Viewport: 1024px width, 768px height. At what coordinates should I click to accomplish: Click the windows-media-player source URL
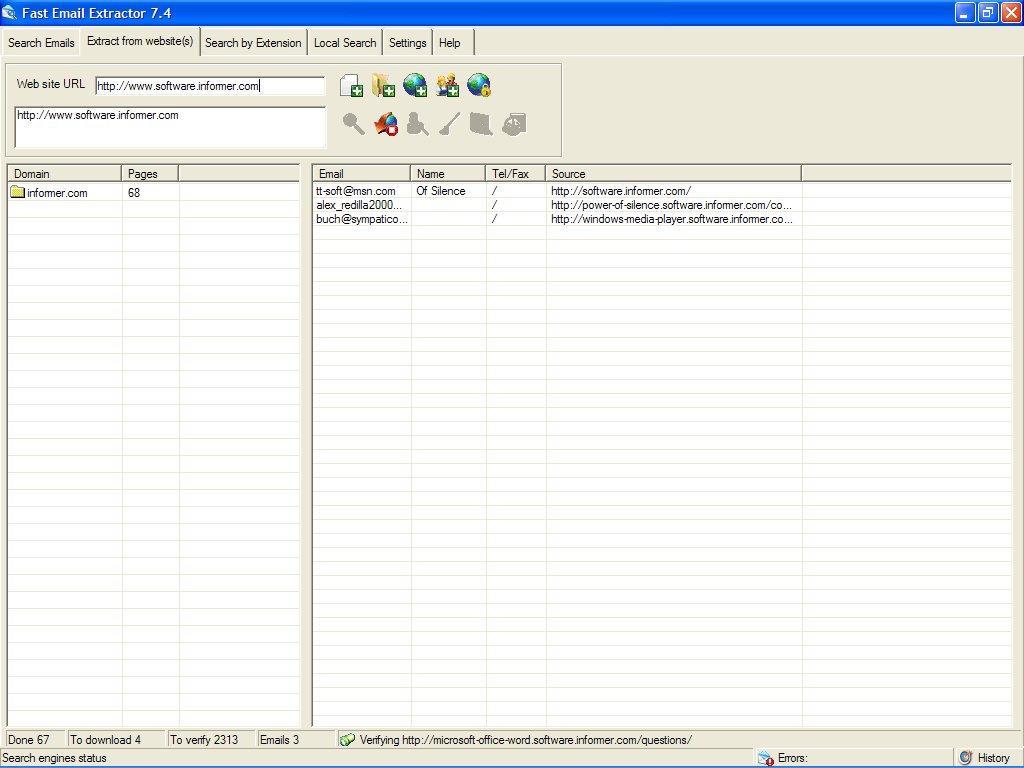click(x=672, y=219)
